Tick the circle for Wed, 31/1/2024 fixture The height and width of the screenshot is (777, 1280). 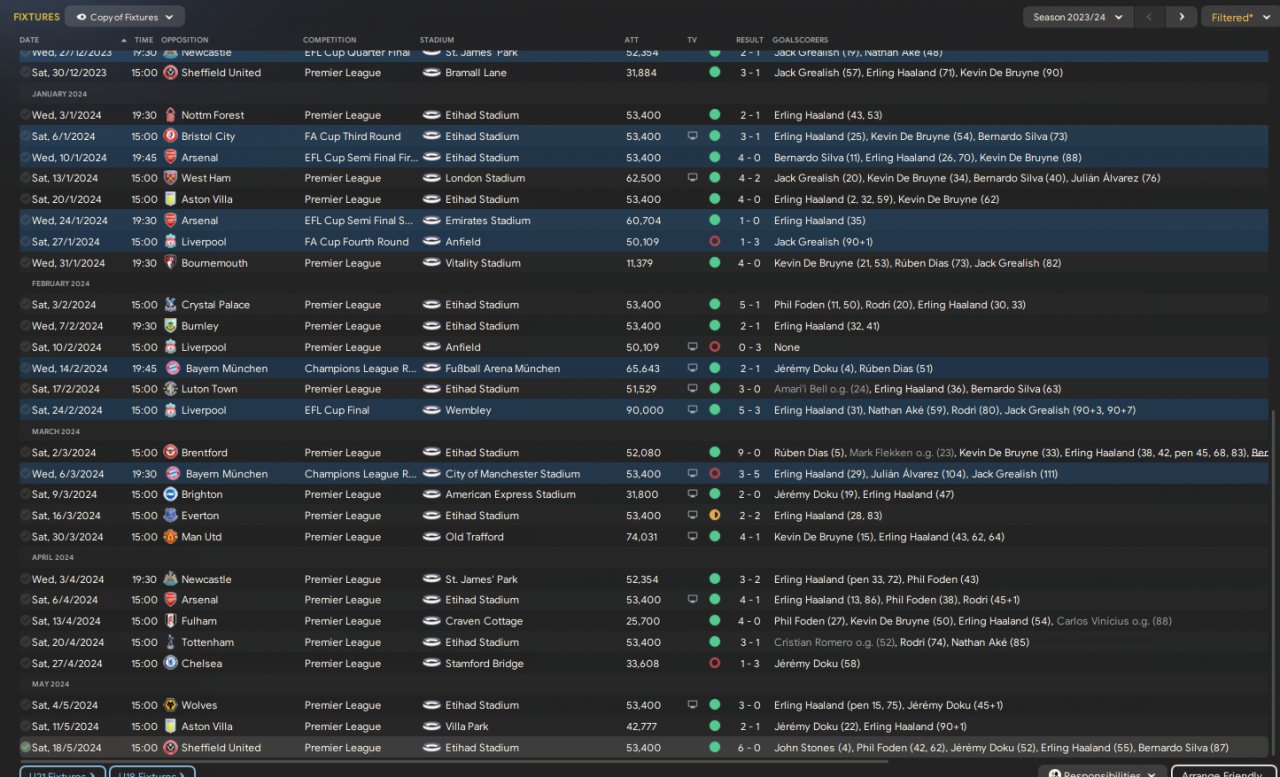point(25,263)
